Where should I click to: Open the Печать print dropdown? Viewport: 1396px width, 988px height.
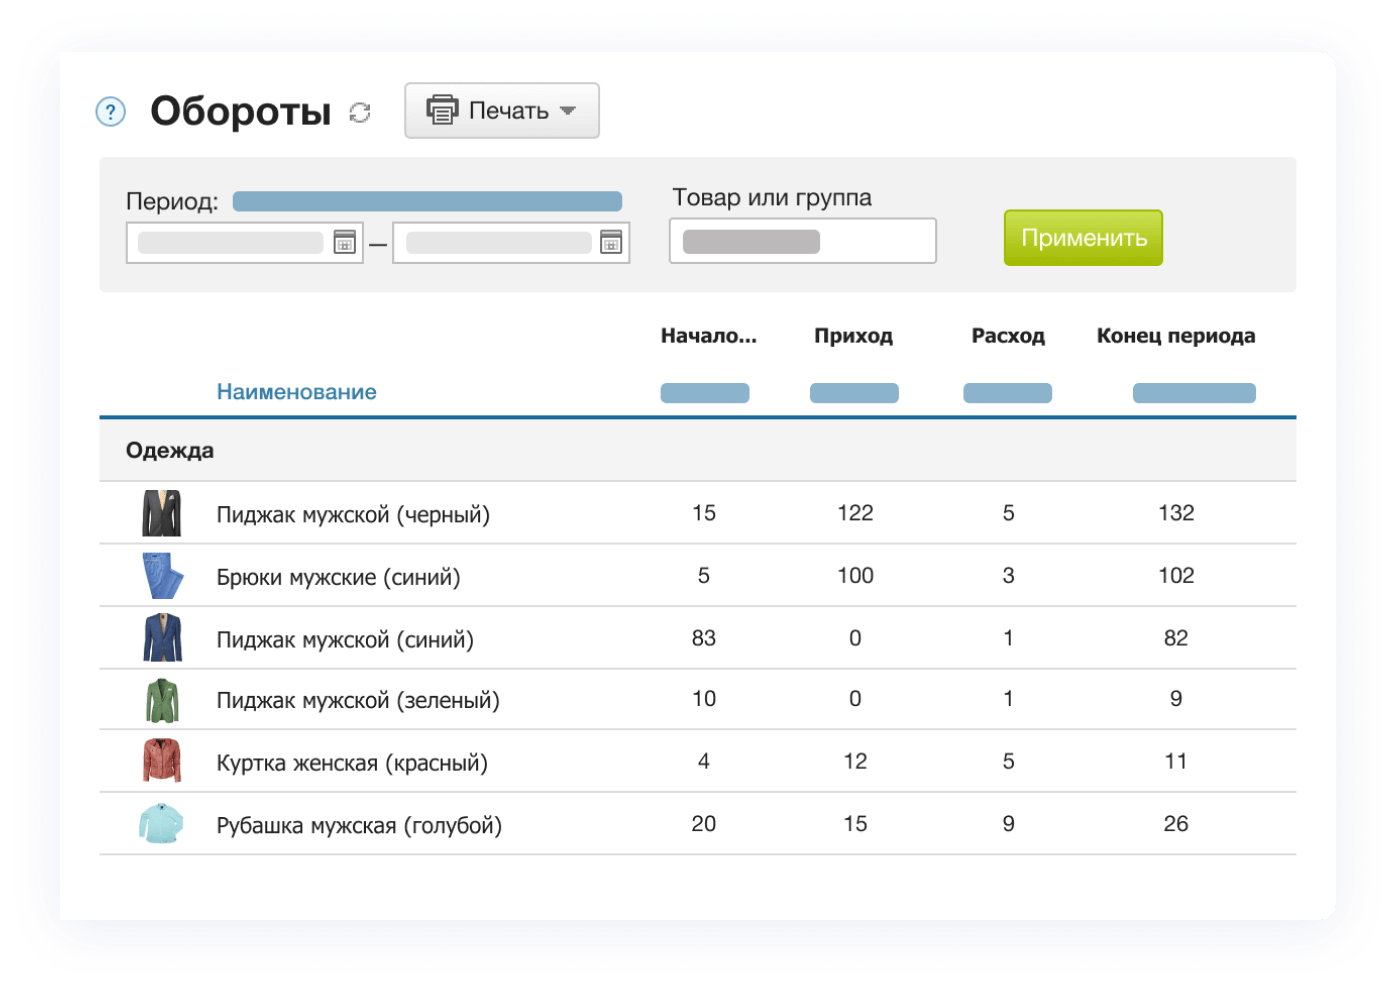501,111
